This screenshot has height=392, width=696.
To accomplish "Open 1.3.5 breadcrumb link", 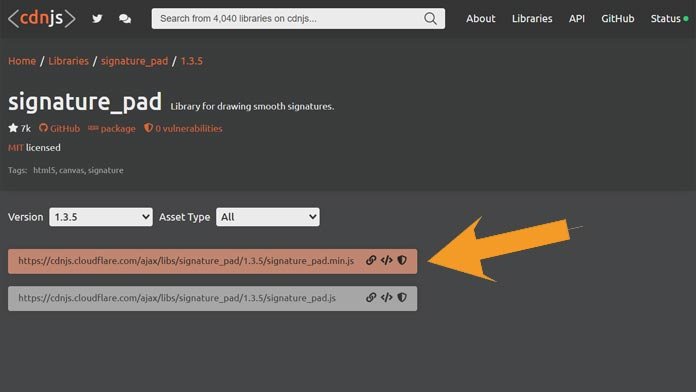I will tap(191, 61).
